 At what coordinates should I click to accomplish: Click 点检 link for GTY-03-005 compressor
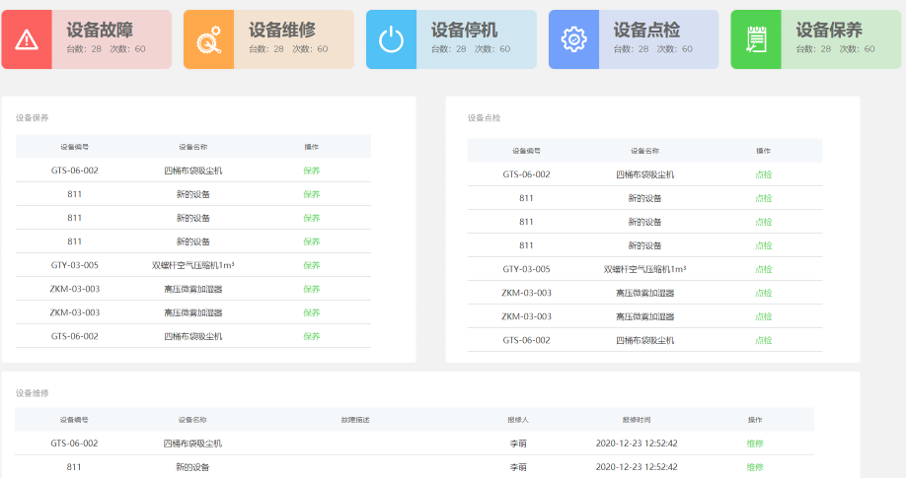pyautogui.click(x=764, y=269)
